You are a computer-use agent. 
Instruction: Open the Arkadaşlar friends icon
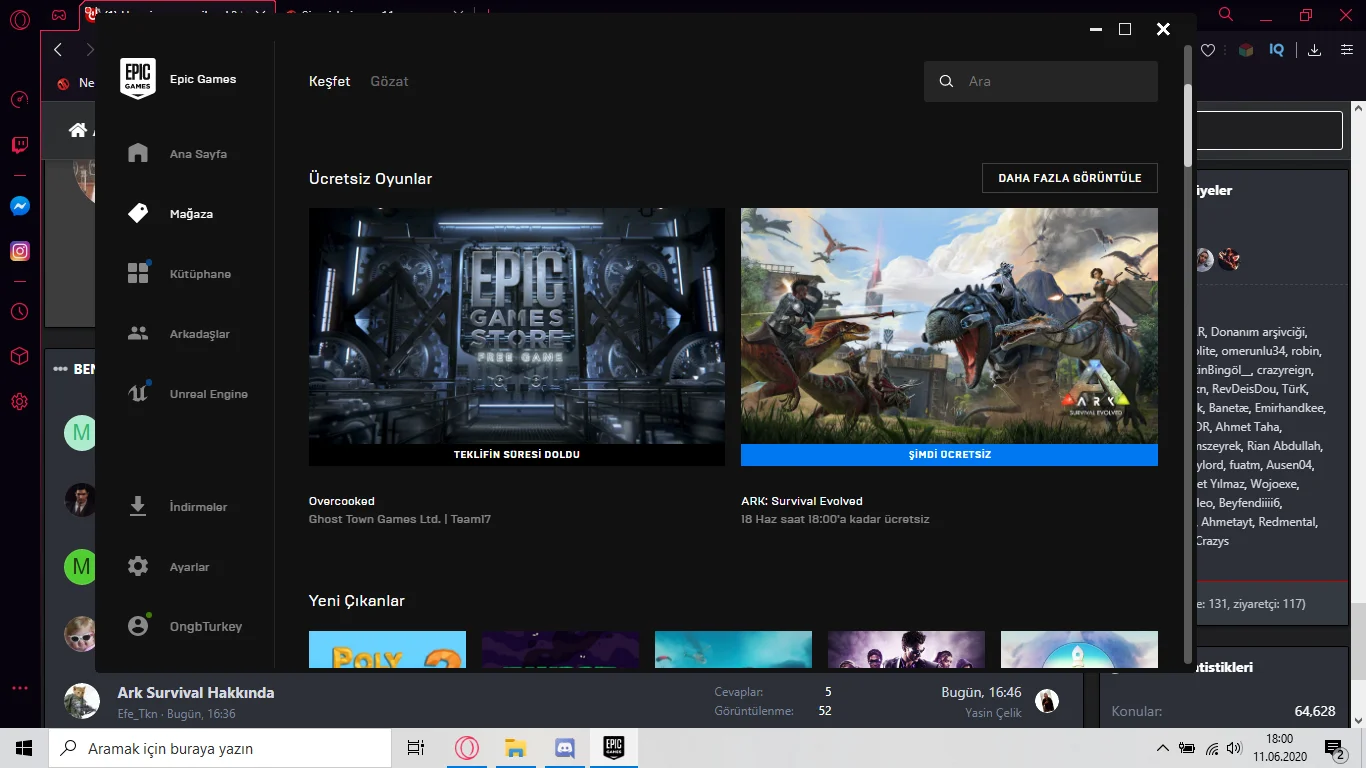pos(138,333)
